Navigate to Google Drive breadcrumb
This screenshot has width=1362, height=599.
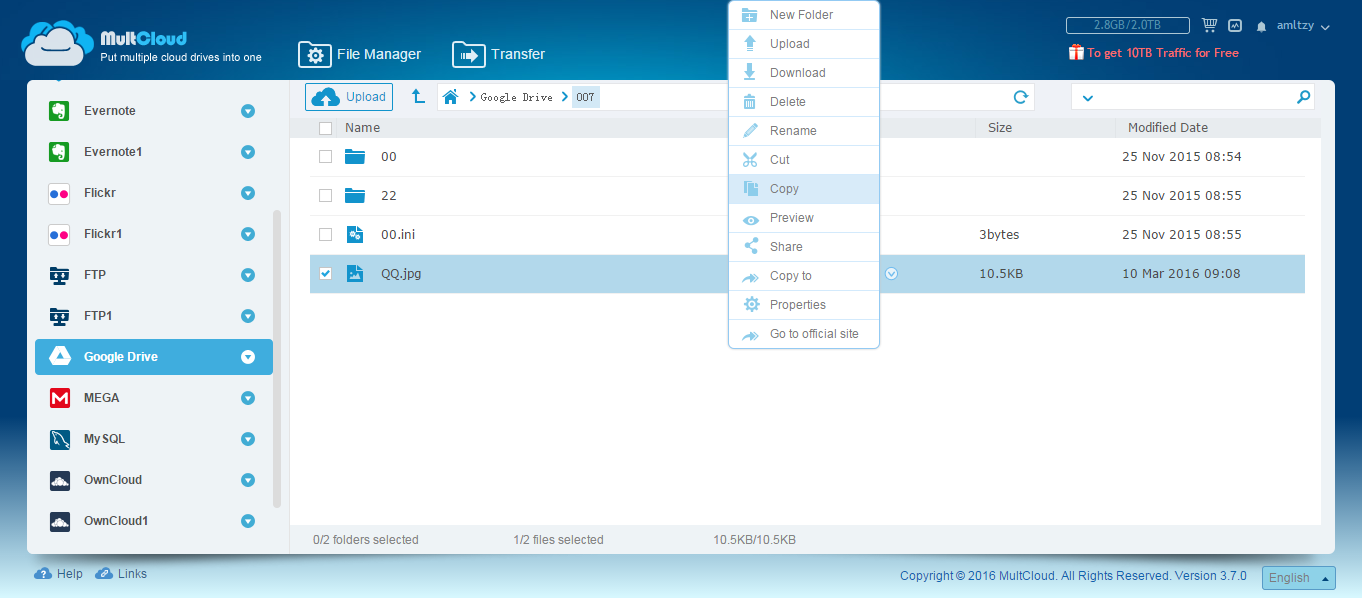[516, 97]
